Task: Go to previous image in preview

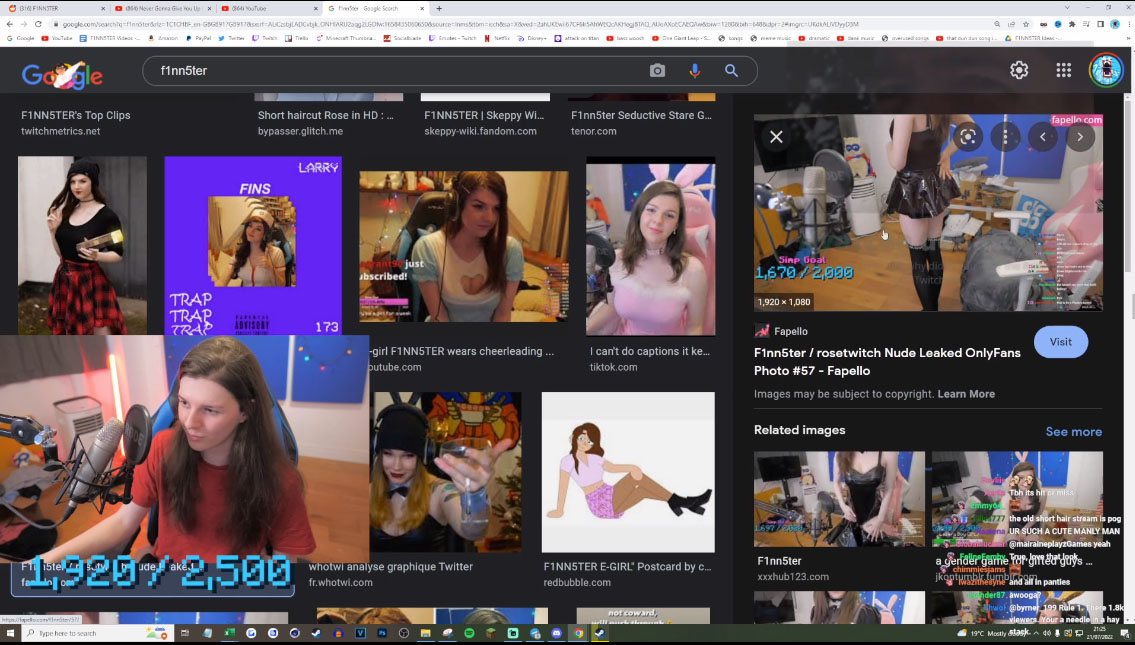Action: pos(1042,137)
